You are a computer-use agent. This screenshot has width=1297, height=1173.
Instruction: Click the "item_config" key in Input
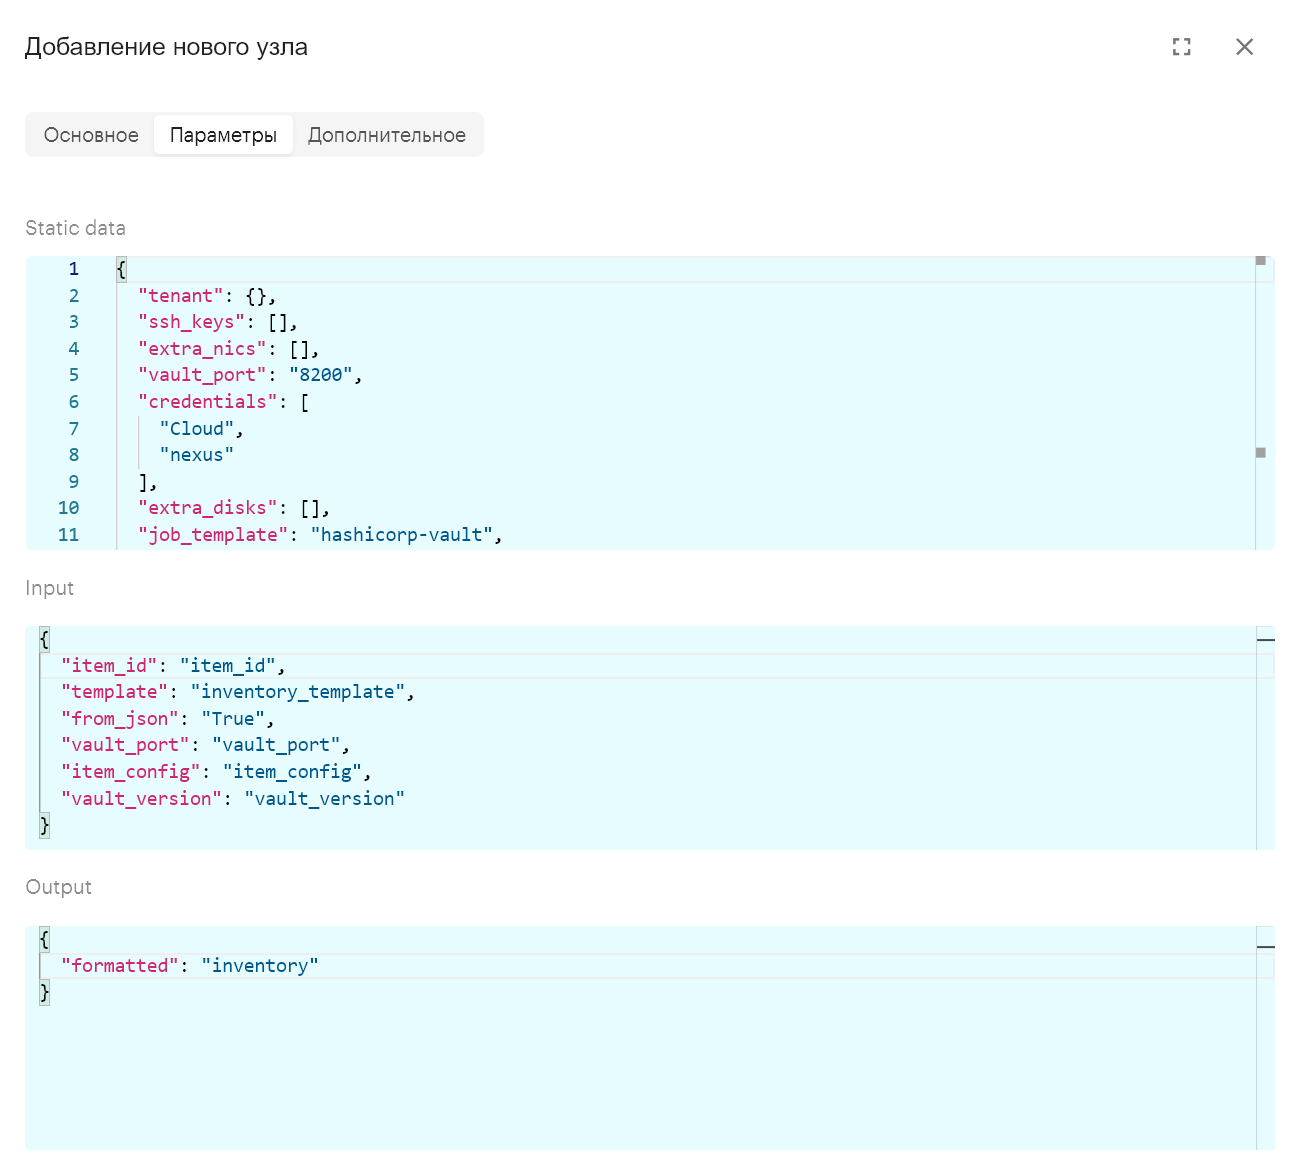tap(131, 772)
